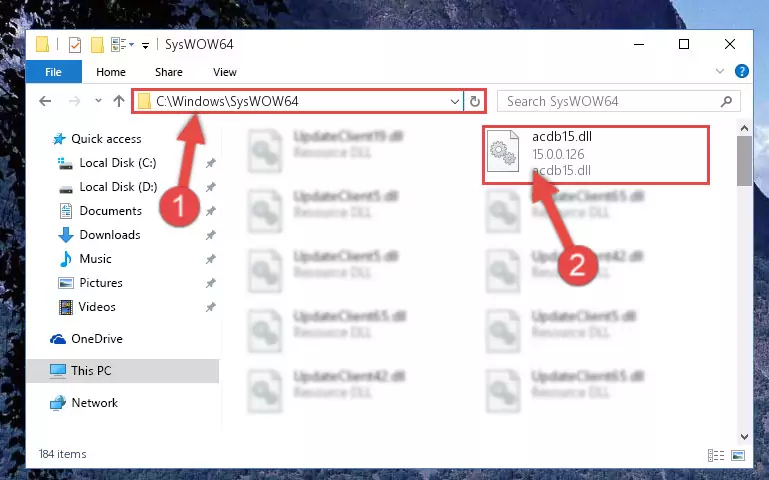Minimize the SysWOW64 window

click(639, 45)
